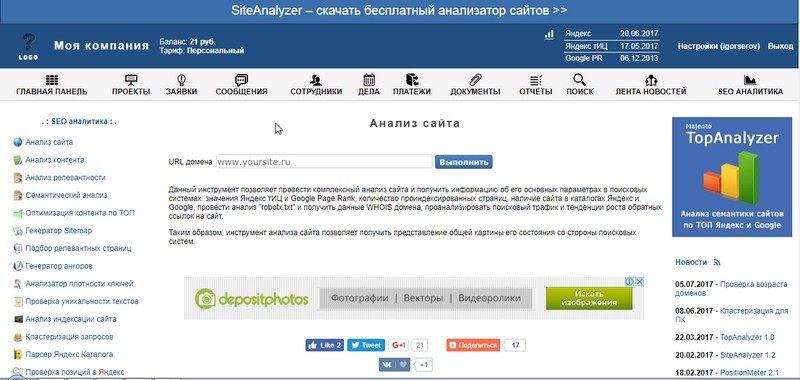Viewport: 800px width, 380px height.
Task: Open the Сообщения chat bubble icon
Action: [x=241, y=80]
